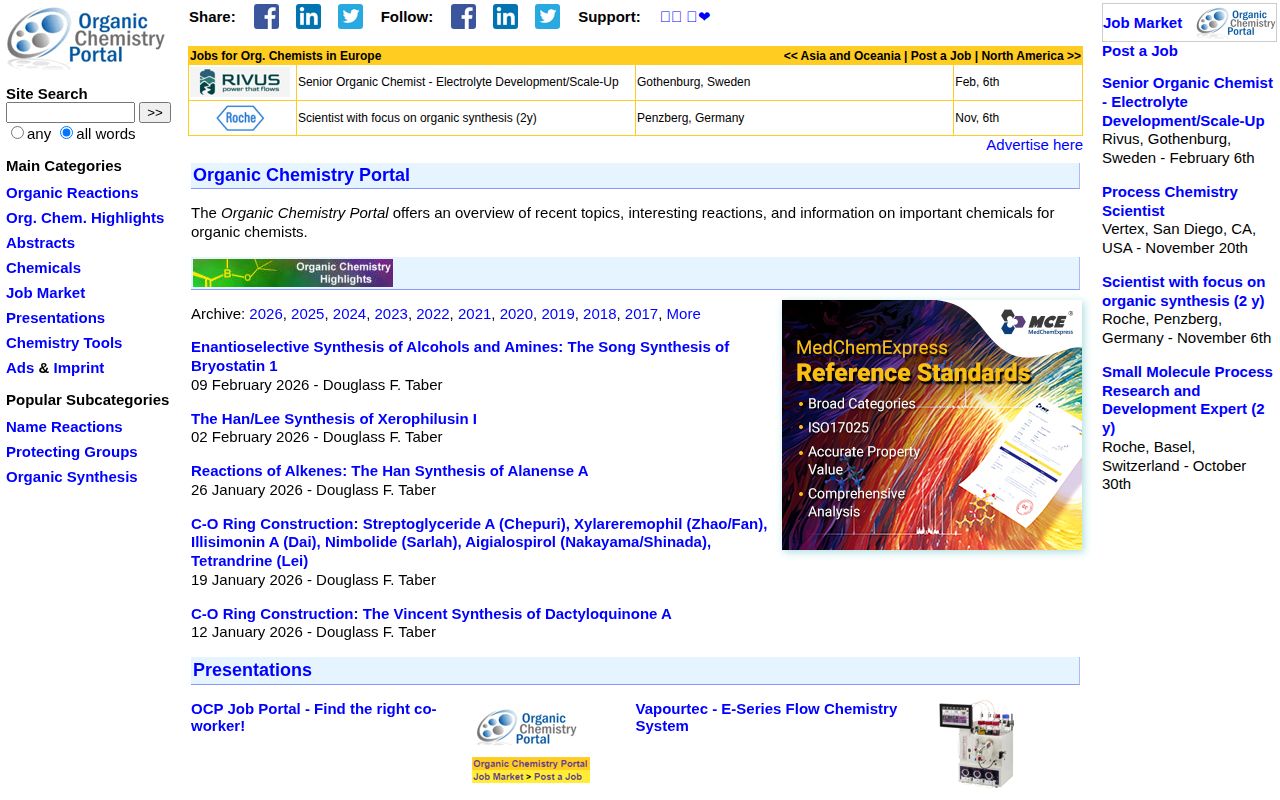Open the Organic Reactions category
1280x800 pixels.
click(72, 192)
